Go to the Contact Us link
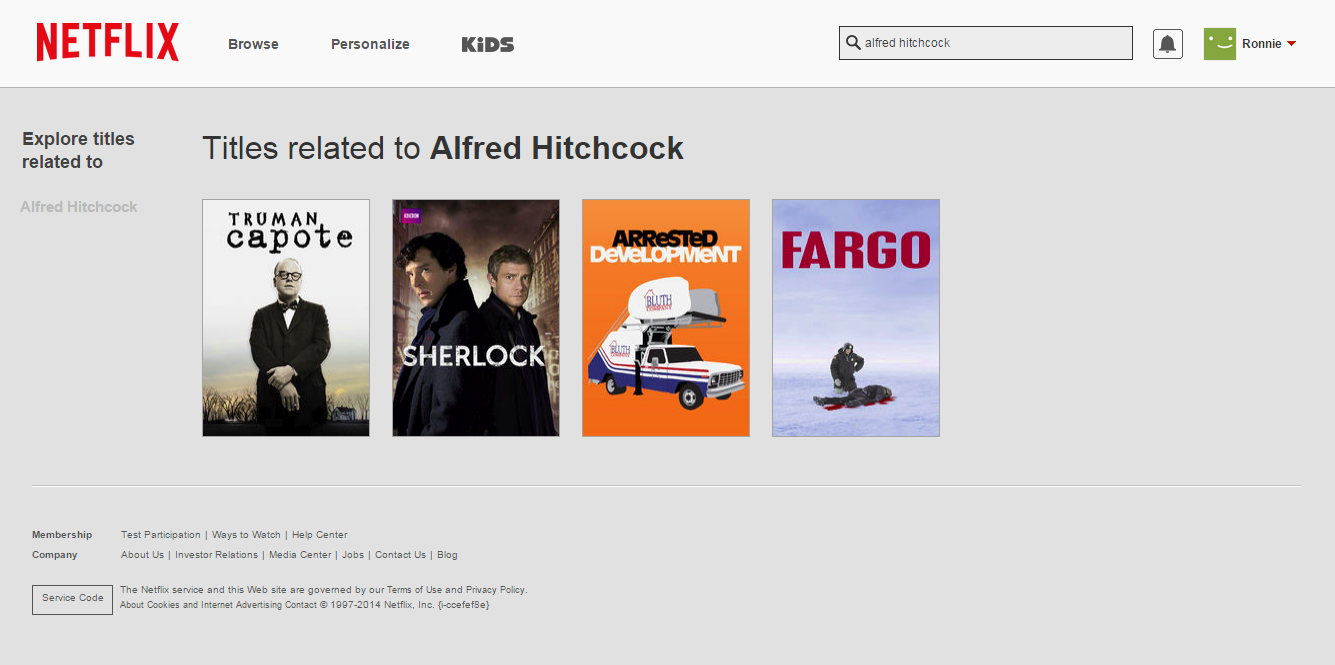 (400, 555)
